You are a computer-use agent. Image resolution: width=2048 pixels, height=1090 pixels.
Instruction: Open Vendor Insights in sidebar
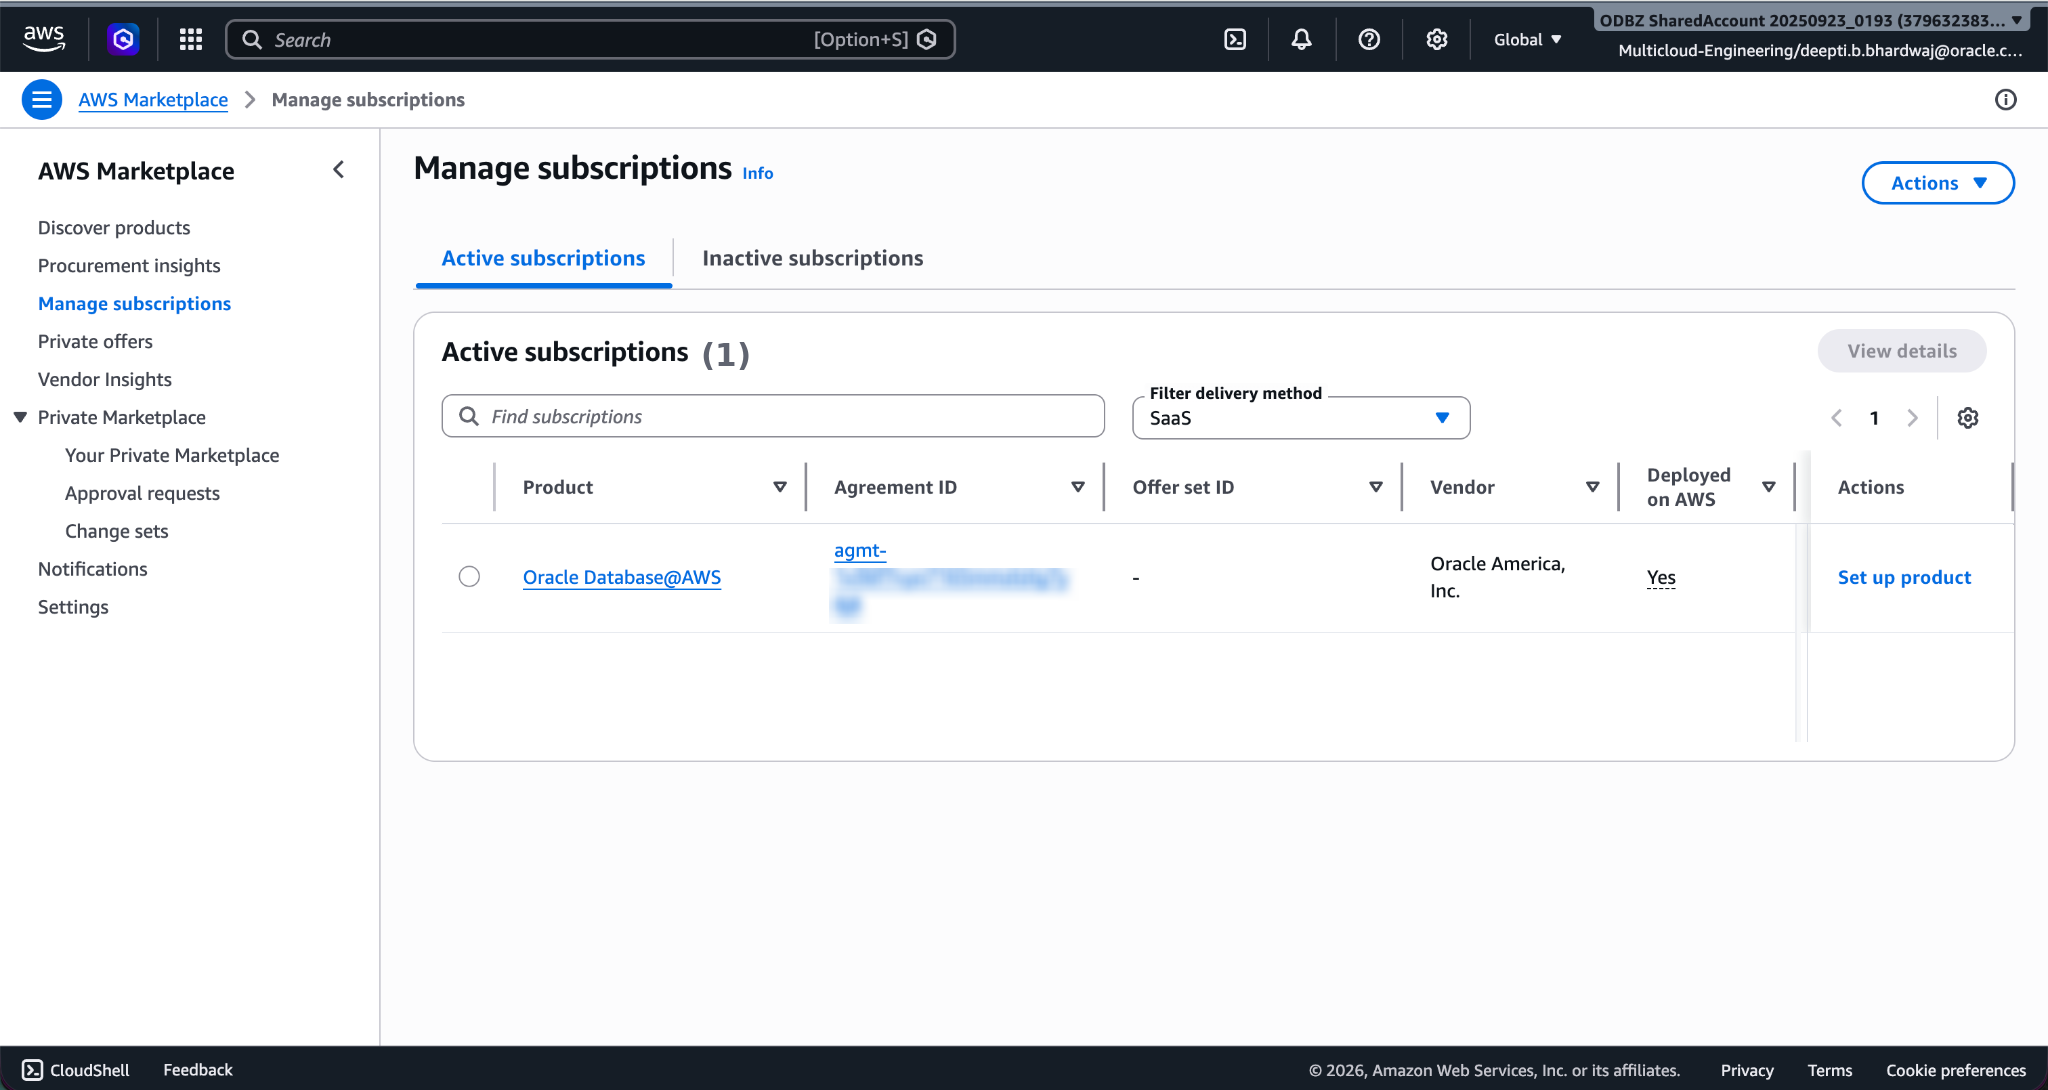[105, 379]
